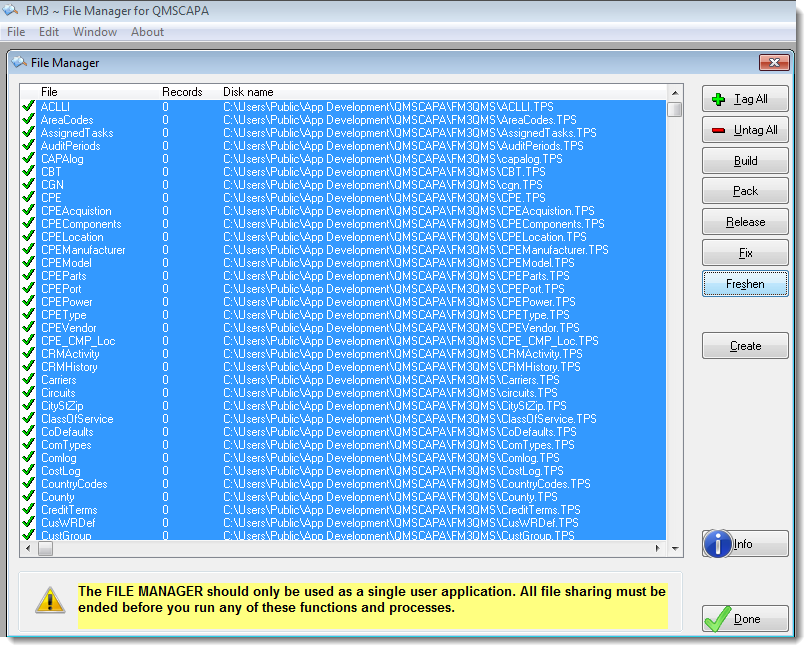Click the green plus Tag All icon
The width and height of the screenshot is (811, 652).
click(x=719, y=99)
